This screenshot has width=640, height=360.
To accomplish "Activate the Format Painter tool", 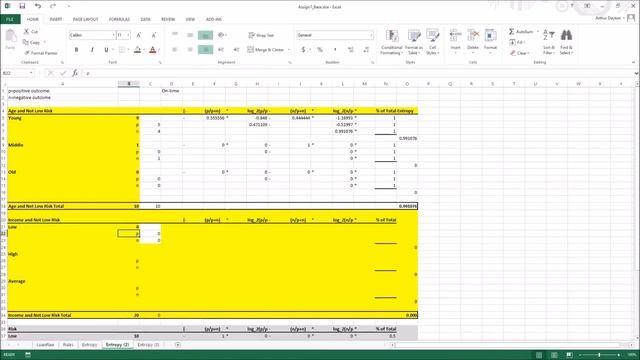I will 41,53.
